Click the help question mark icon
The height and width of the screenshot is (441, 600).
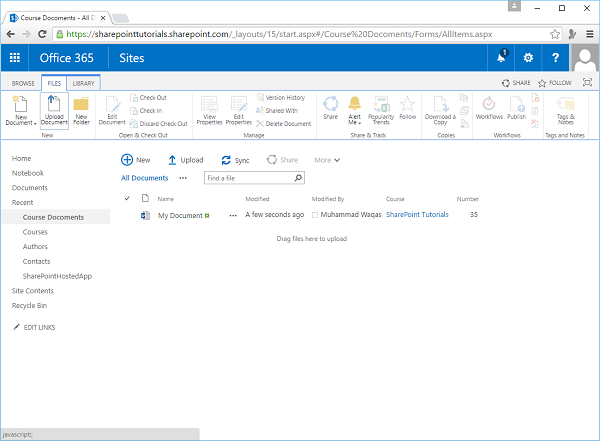tap(556, 58)
